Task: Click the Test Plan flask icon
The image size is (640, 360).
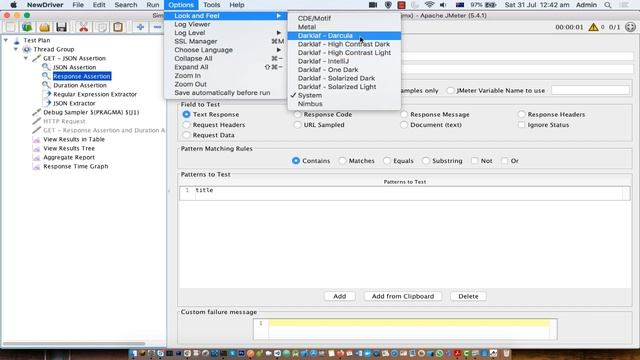Action: pyautogui.click(x=17, y=40)
